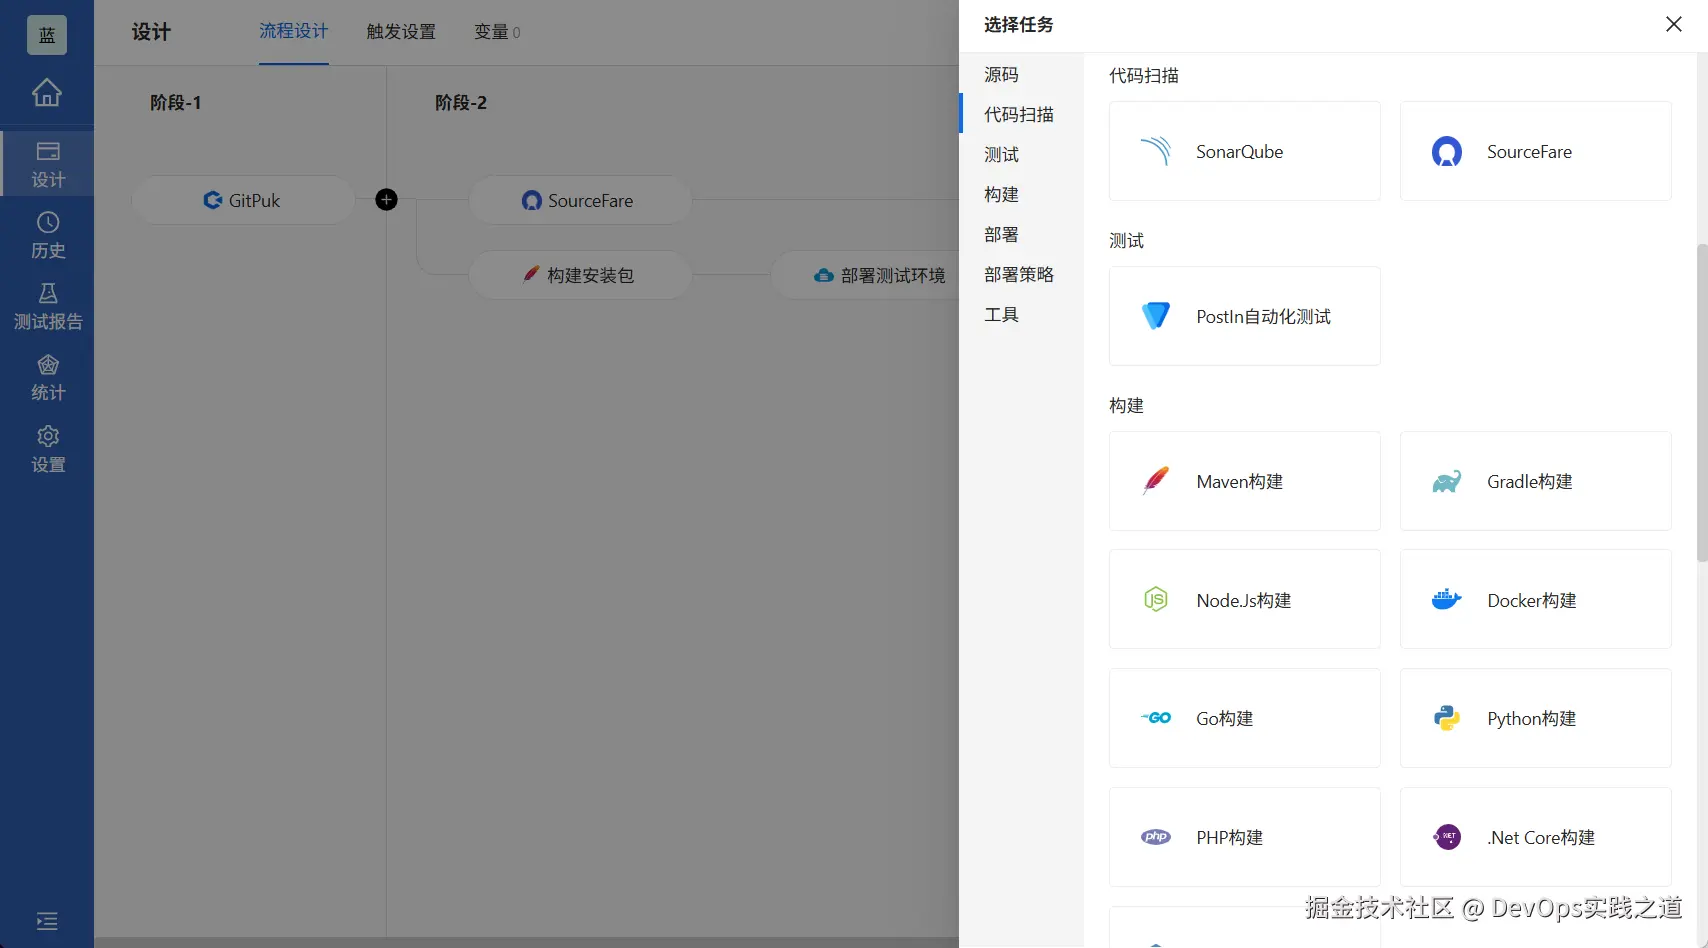
Task: Open 统计 statistics in sidebar
Action: (47, 378)
